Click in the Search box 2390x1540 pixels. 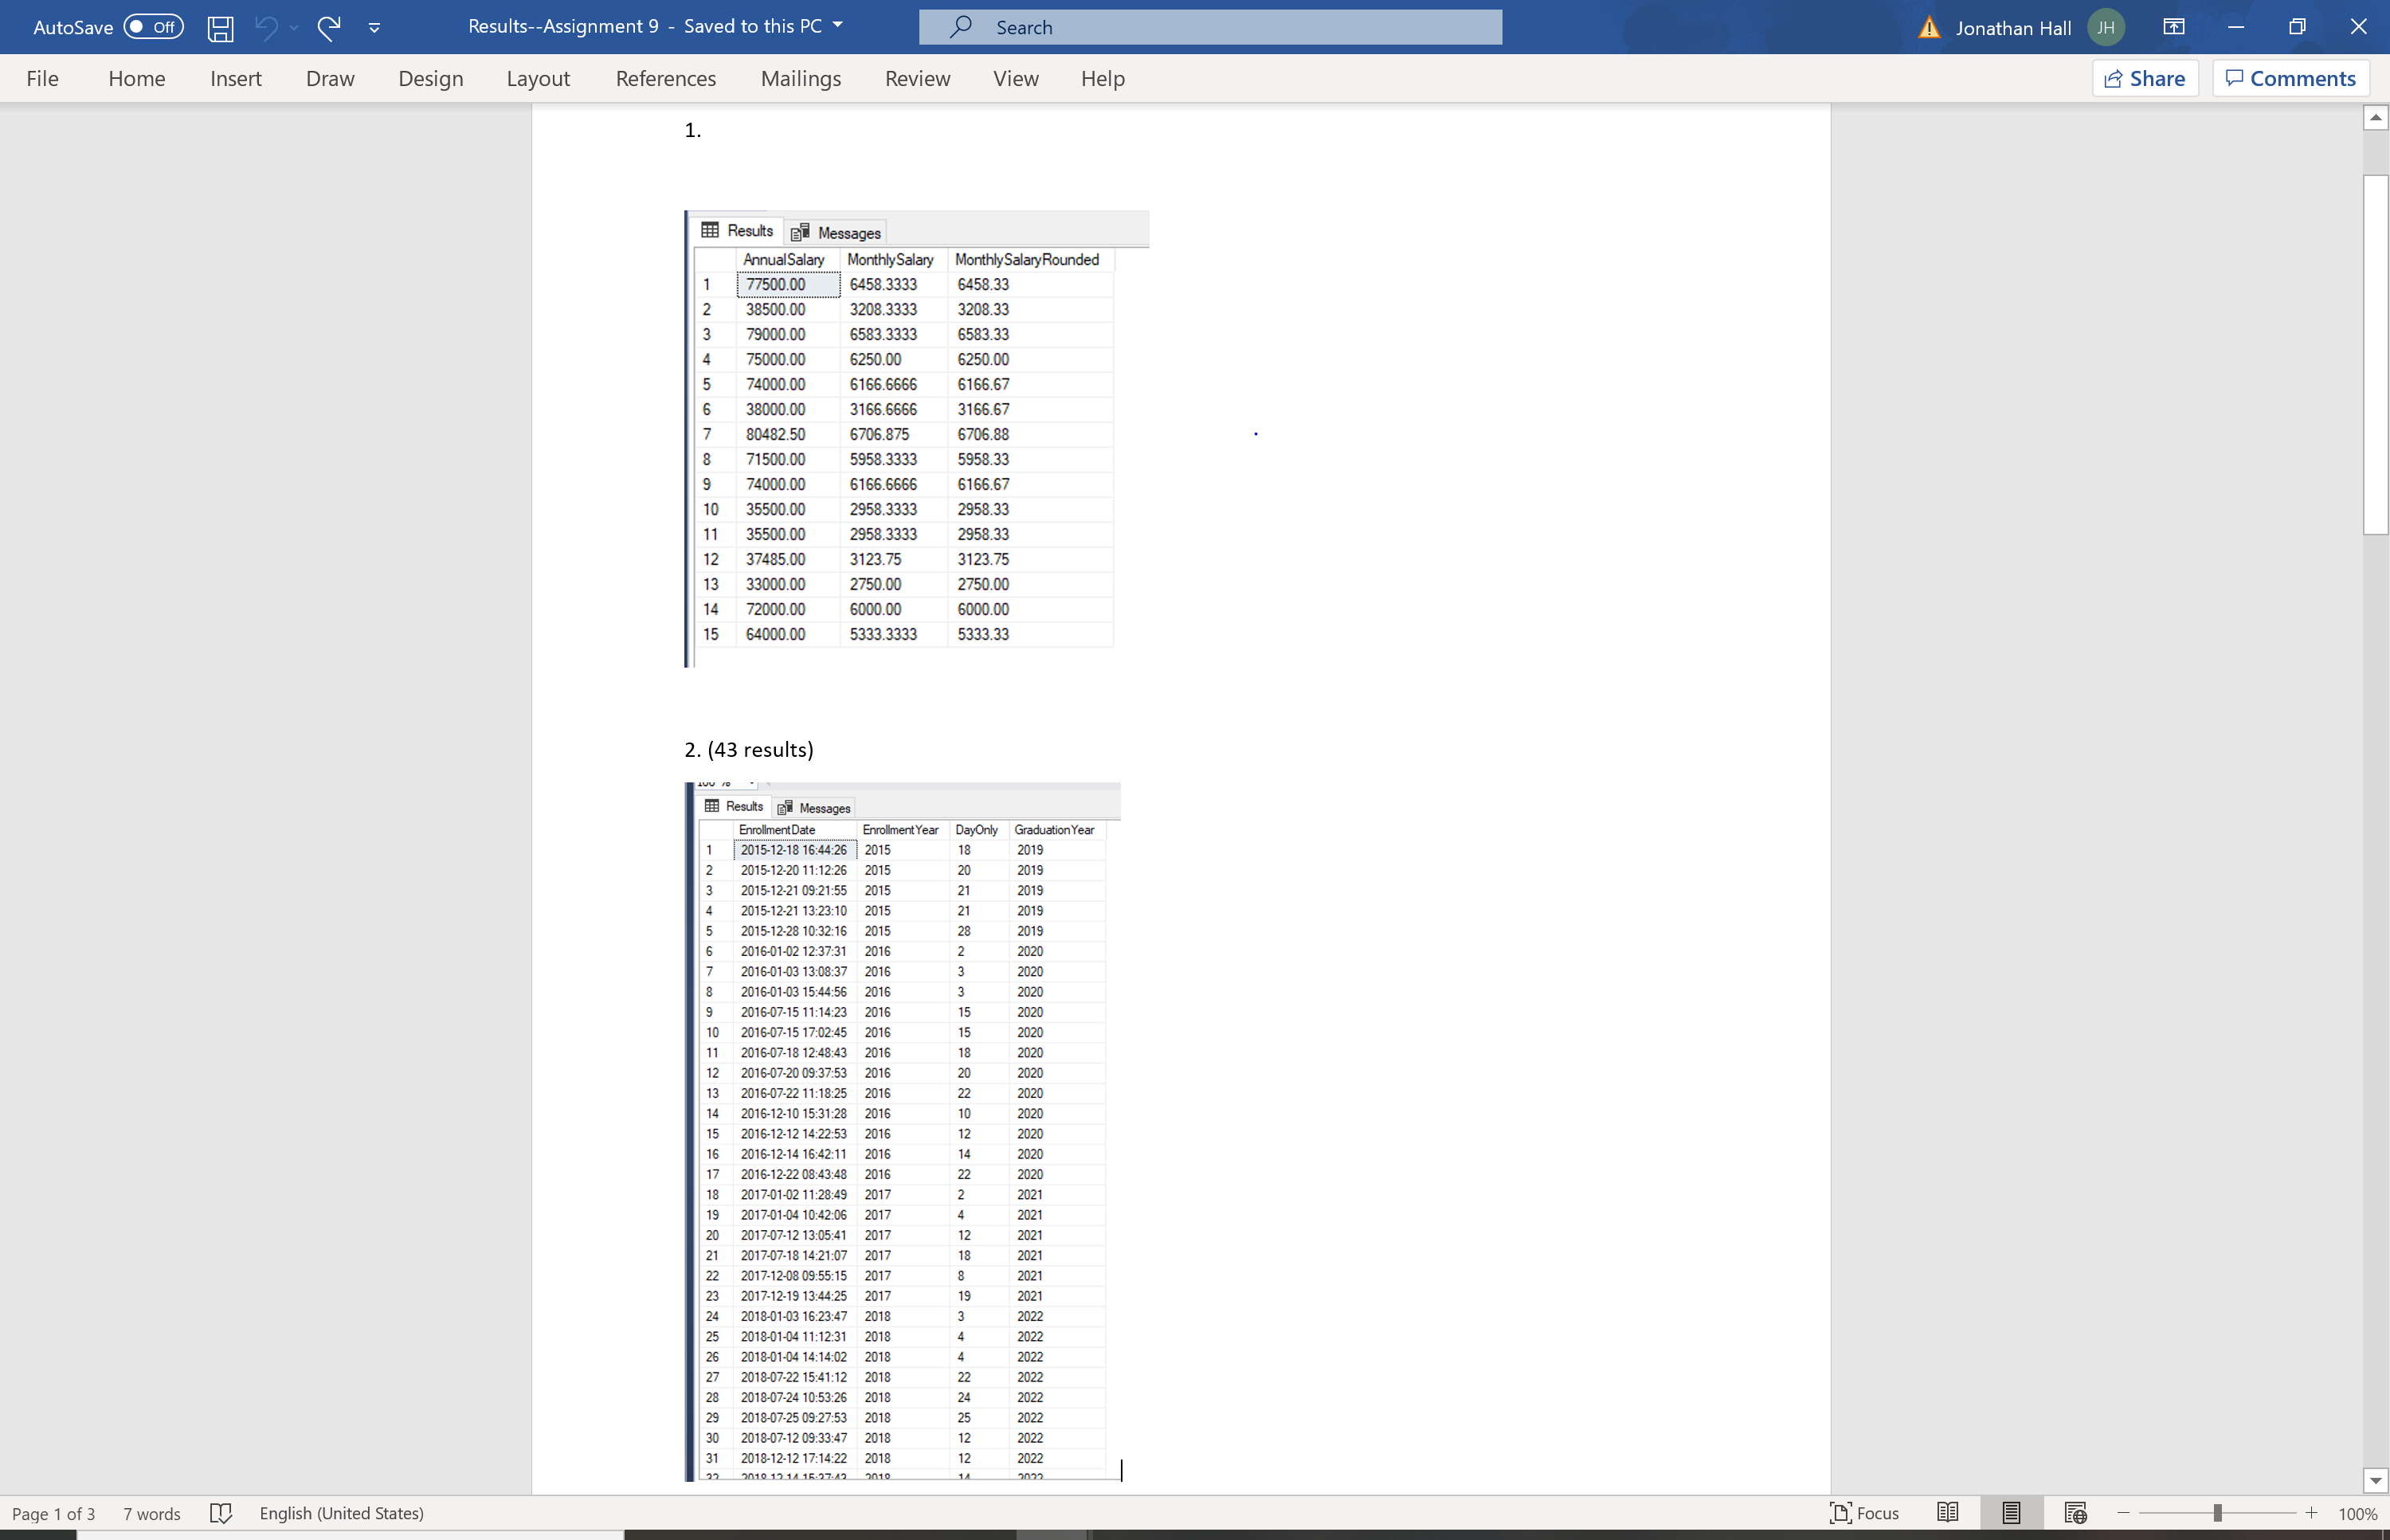coord(1210,27)
